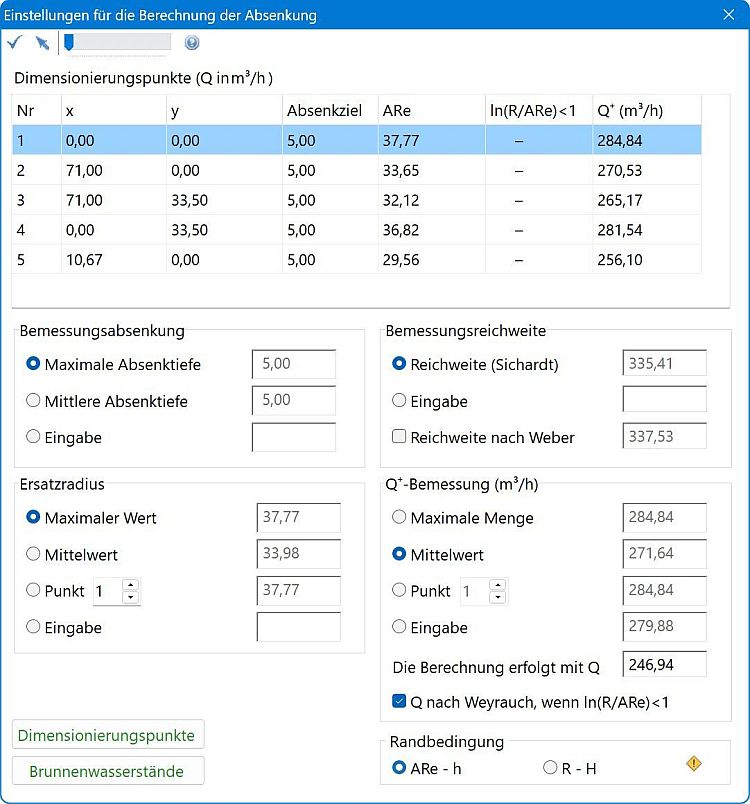Increase Ersatzradius Punkt number with up arrow

pyautogui.click(x=130, y=584)
